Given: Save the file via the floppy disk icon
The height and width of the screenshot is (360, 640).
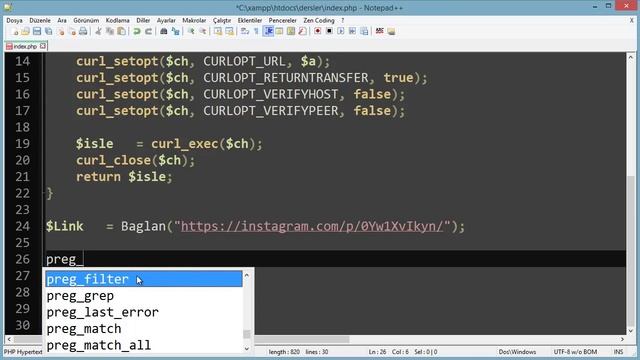Looking at the screenshot, I should pyautogui.click(x=37, y=31).
